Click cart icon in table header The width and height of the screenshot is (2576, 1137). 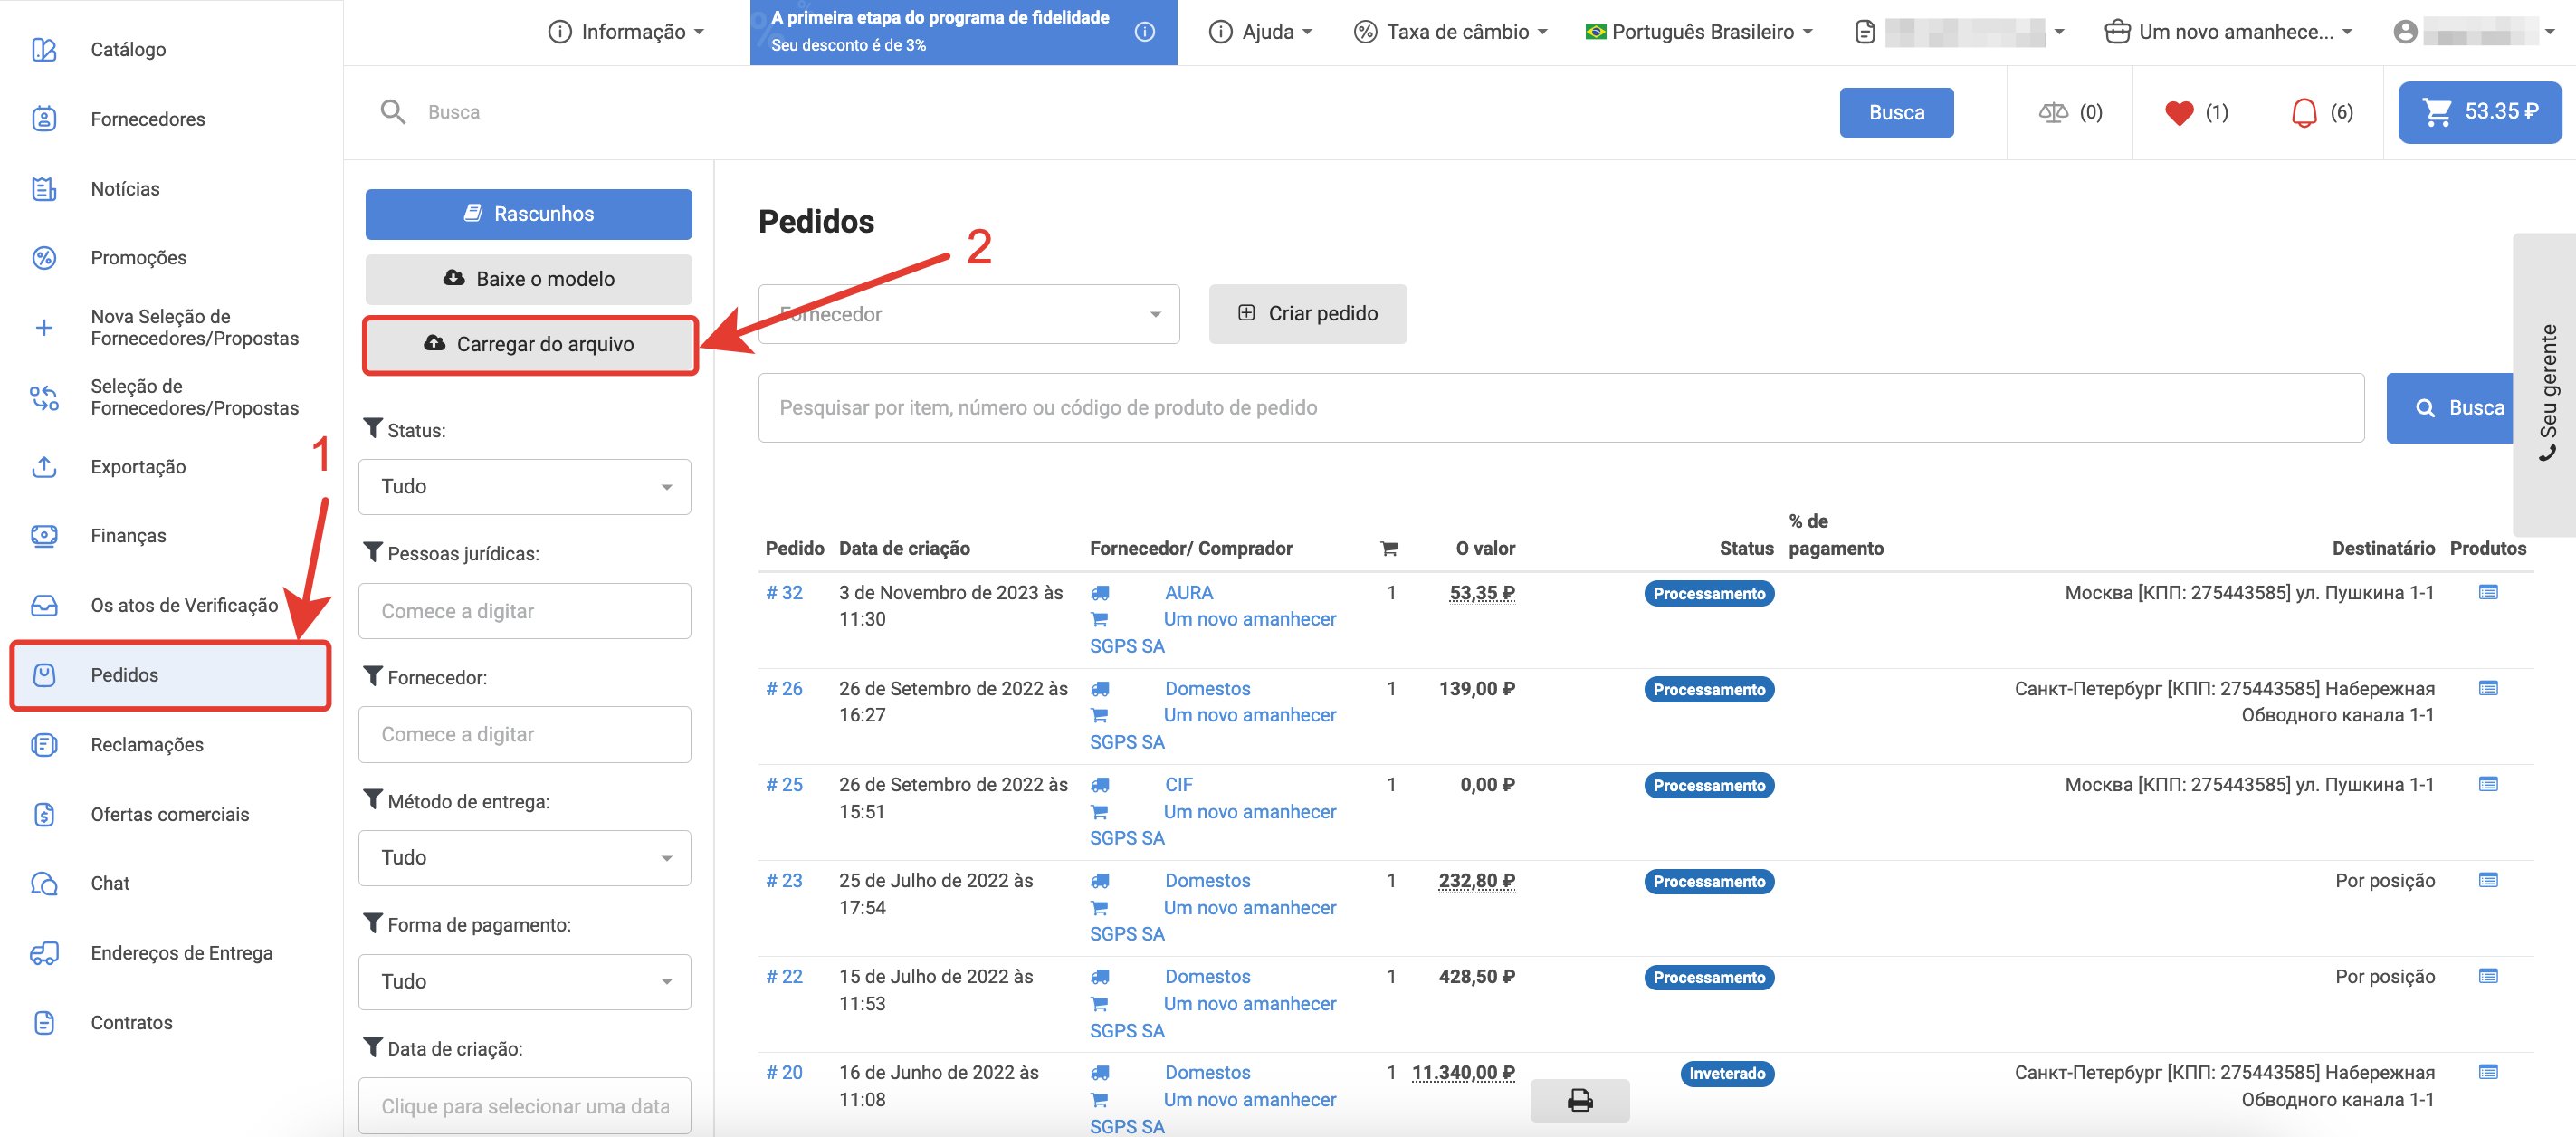click(x=1388, y=548)
